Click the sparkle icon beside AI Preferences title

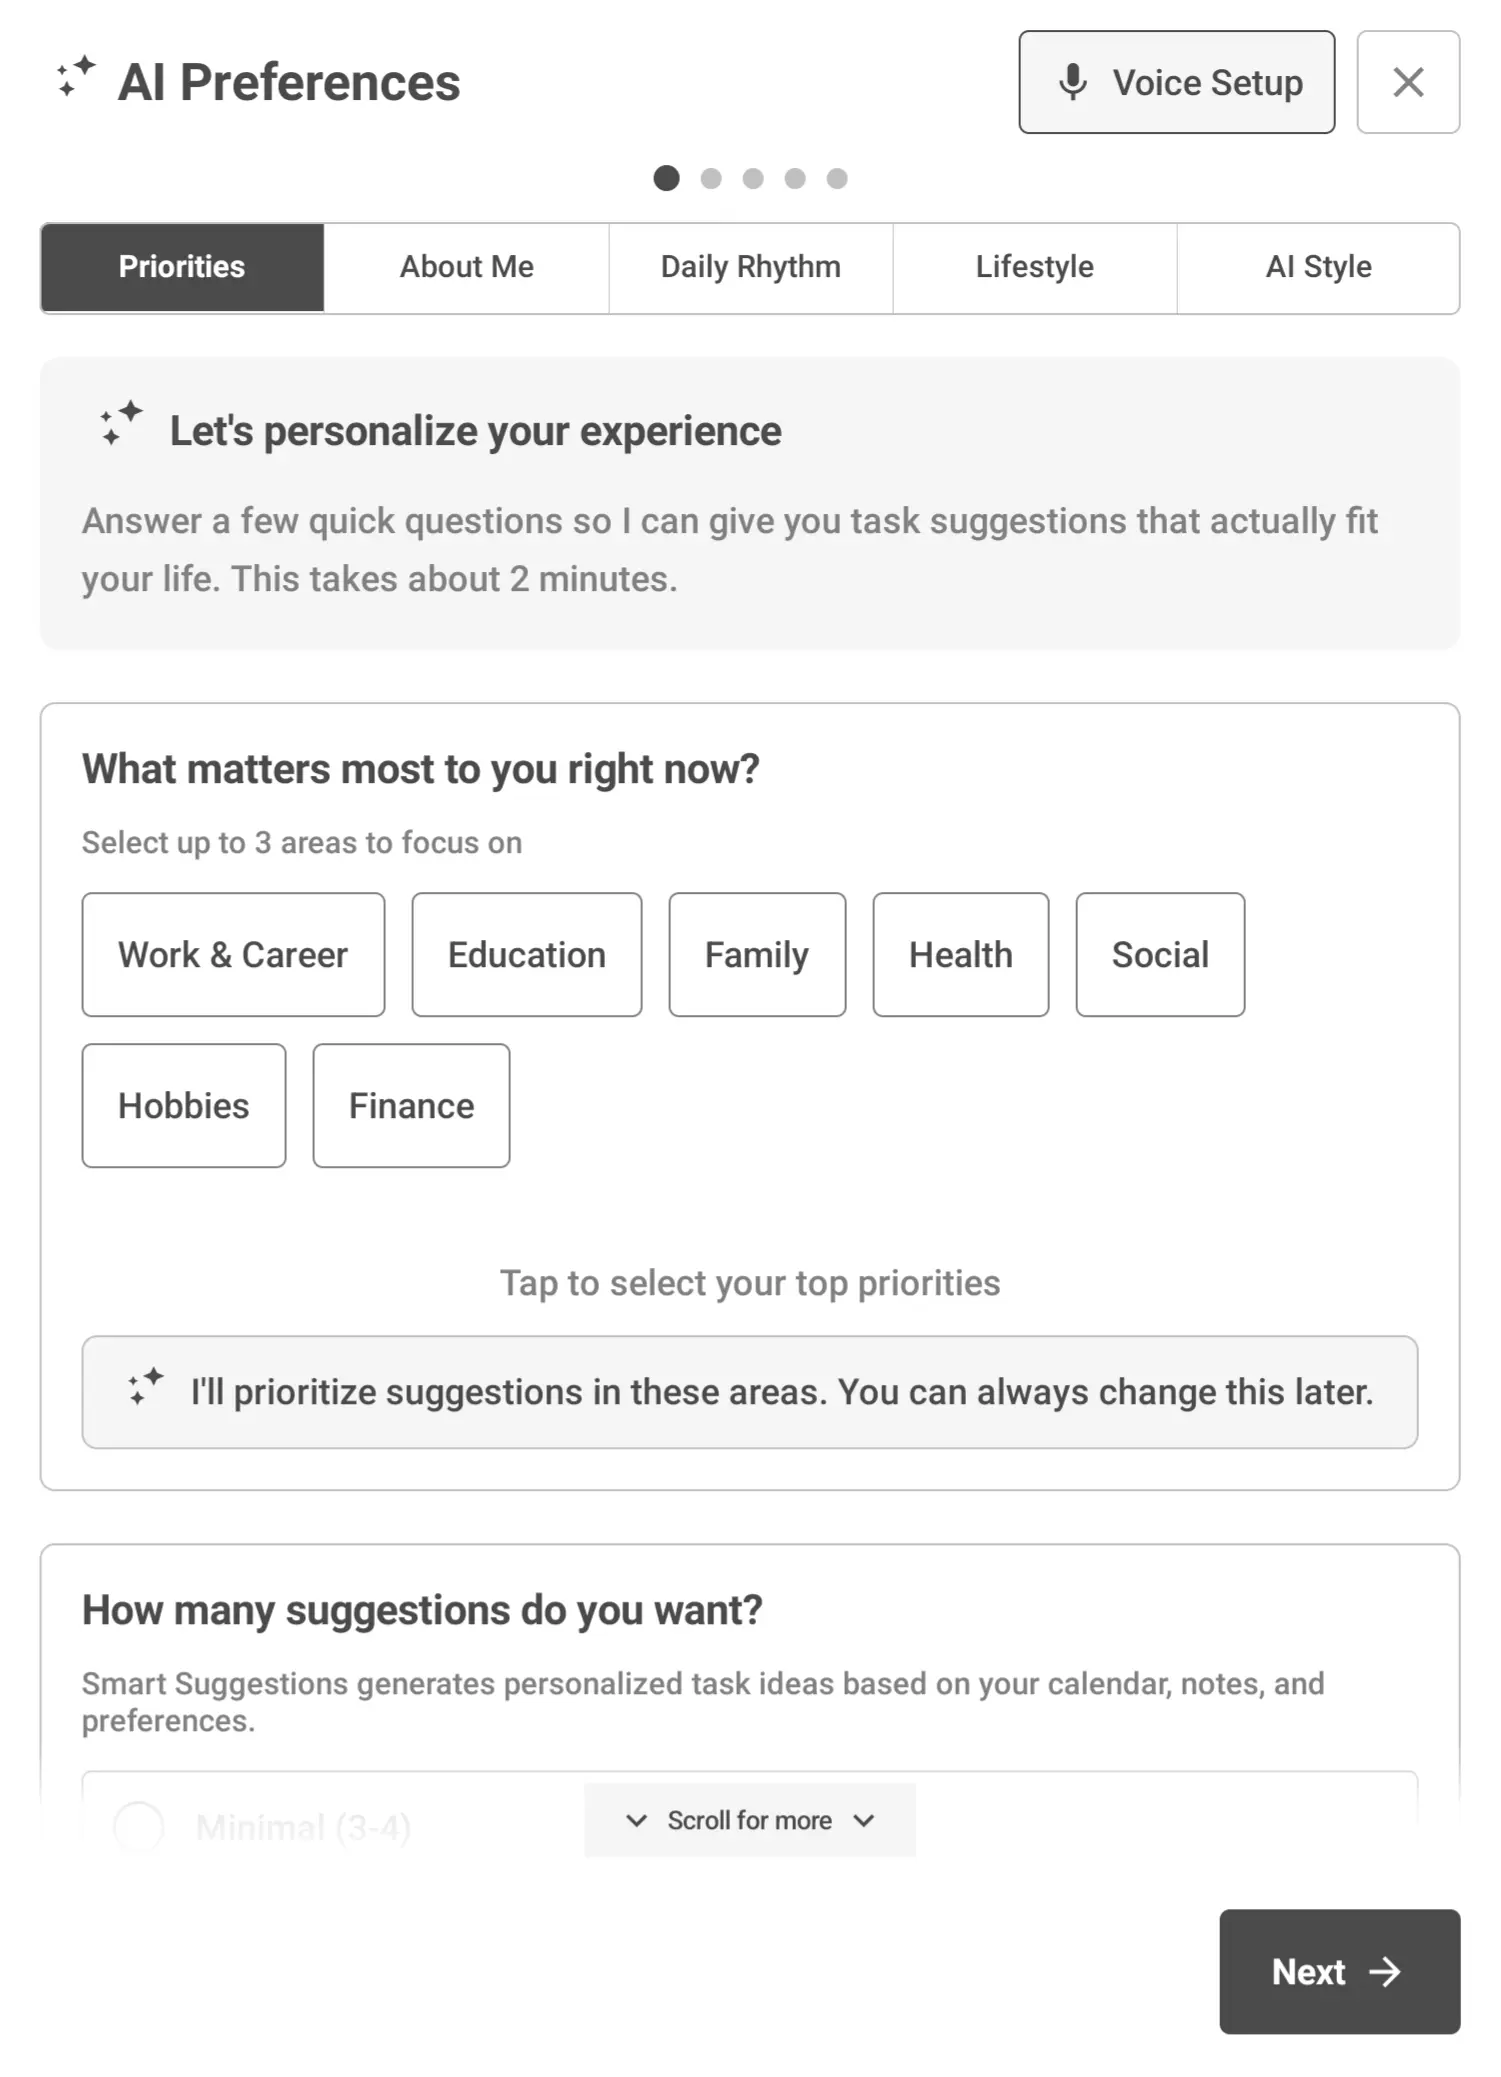pos(74,79)
